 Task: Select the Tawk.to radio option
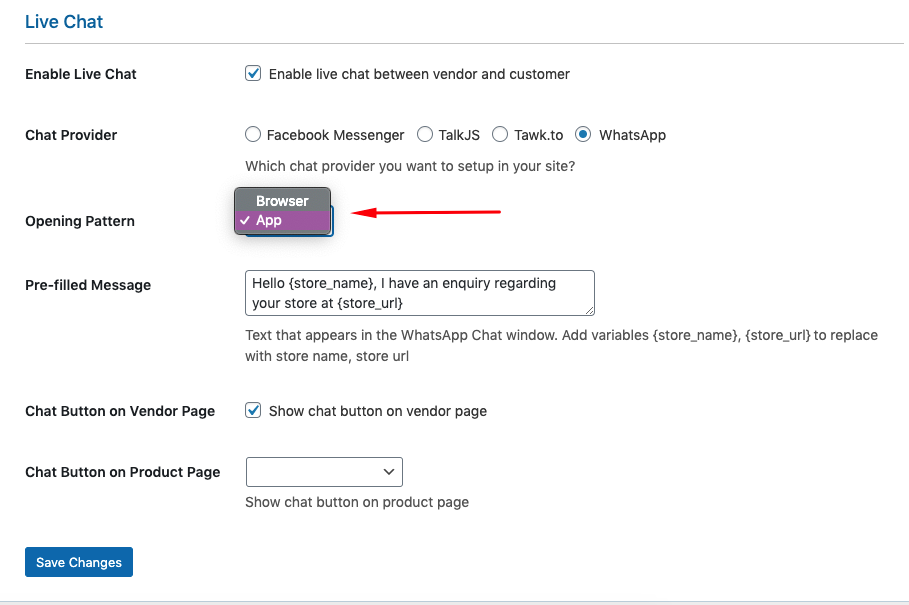(500, 134)
